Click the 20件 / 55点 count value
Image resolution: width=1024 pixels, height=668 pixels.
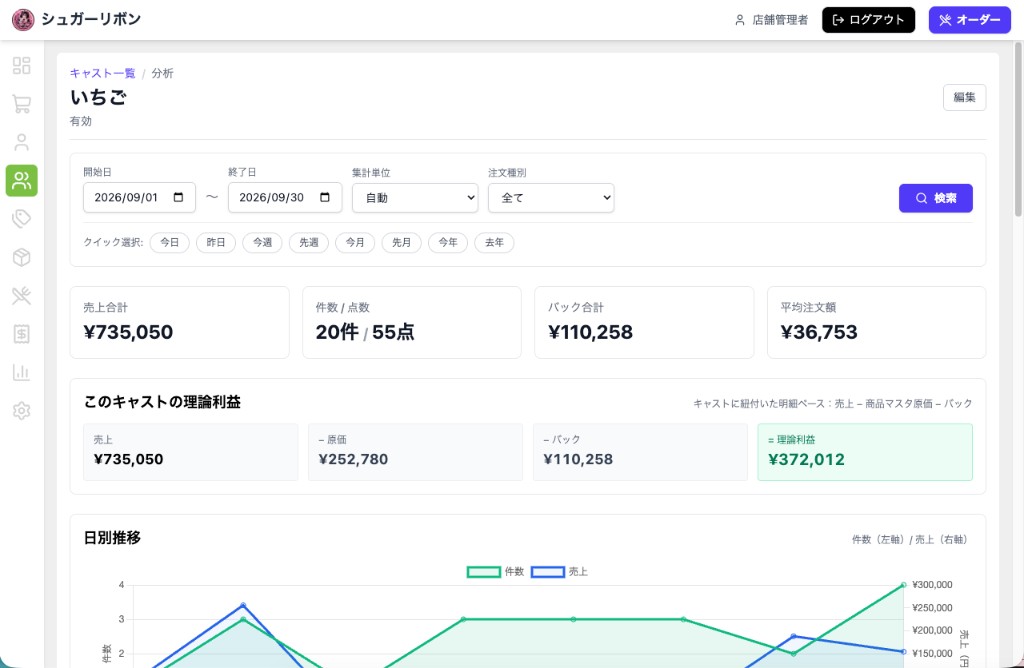pyautogui.click(x=364, y=332)
